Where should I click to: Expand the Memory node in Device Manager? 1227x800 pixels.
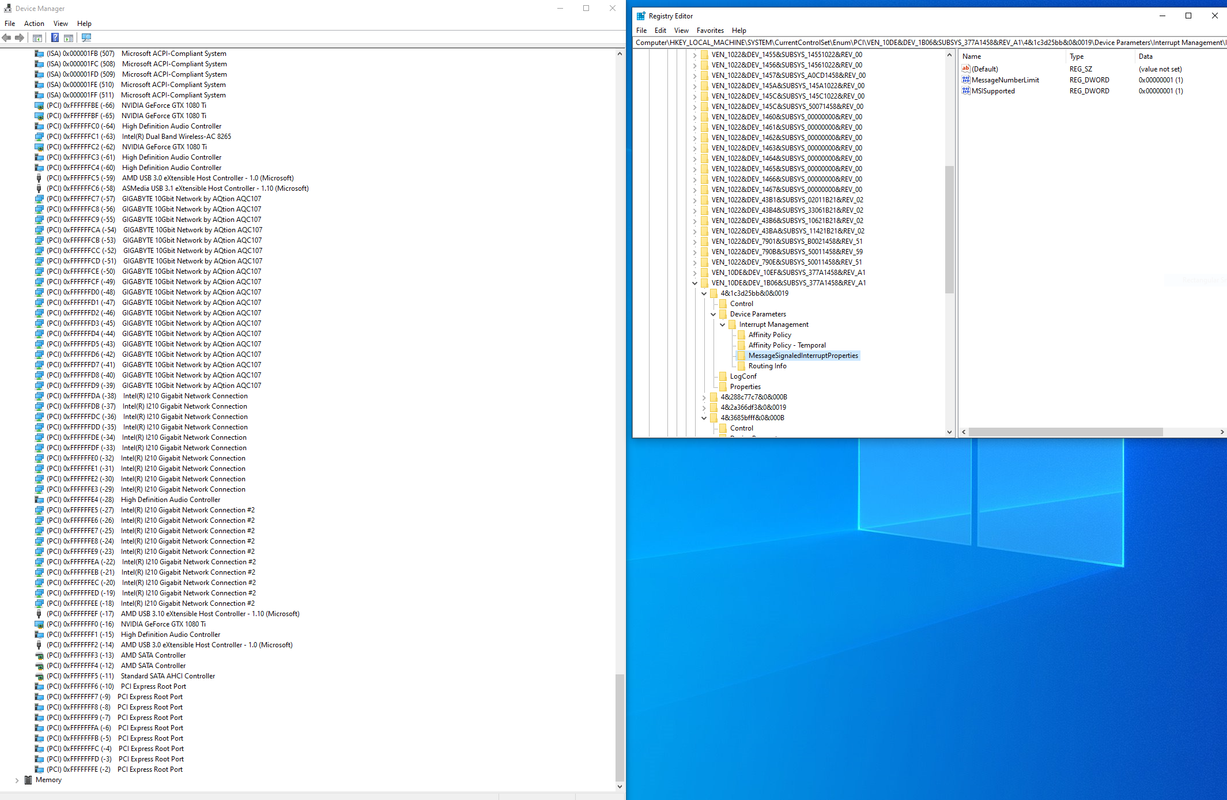[x=17, y=780]
